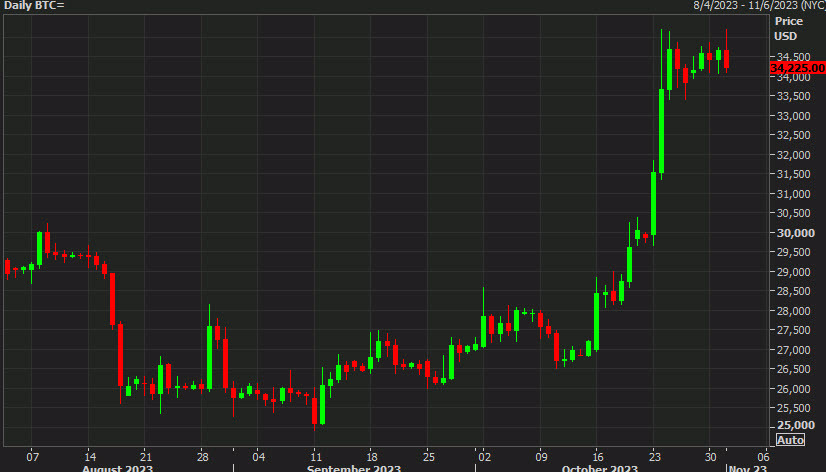
Task: Select the 29,500 price axis label
Action: click(x=793, y=252)
